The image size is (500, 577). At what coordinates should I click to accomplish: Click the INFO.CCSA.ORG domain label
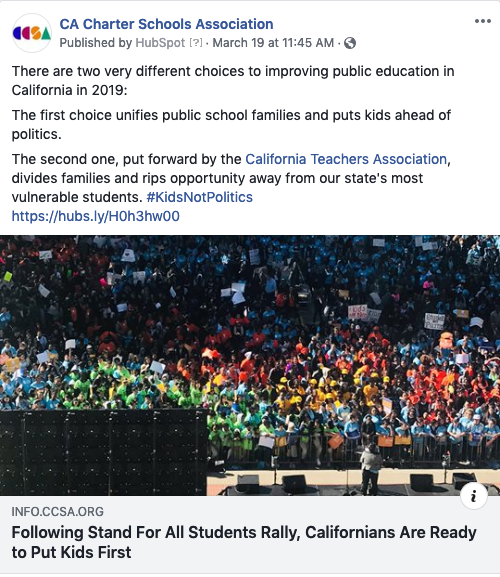(x=58, y=511)
